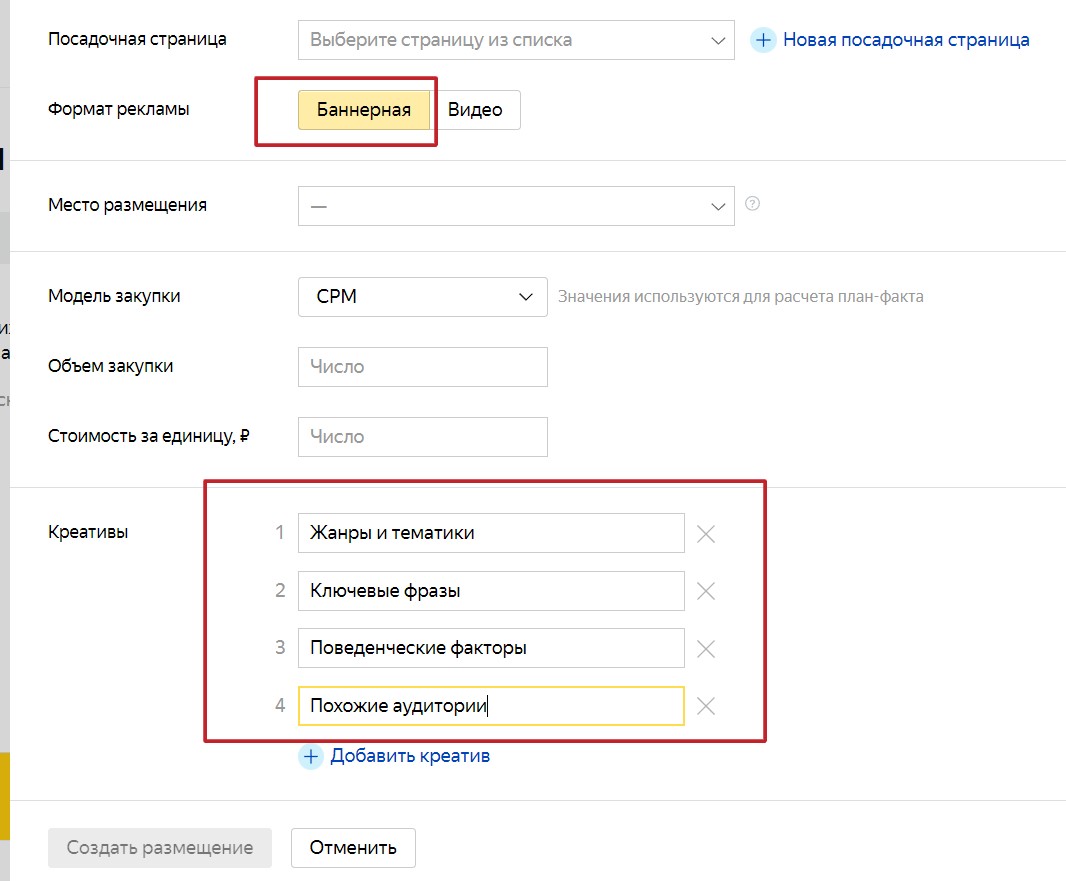Click the 'Новая посадочная страница' link
Screen dimensions: 1066x881
click(x=906, y=41)
